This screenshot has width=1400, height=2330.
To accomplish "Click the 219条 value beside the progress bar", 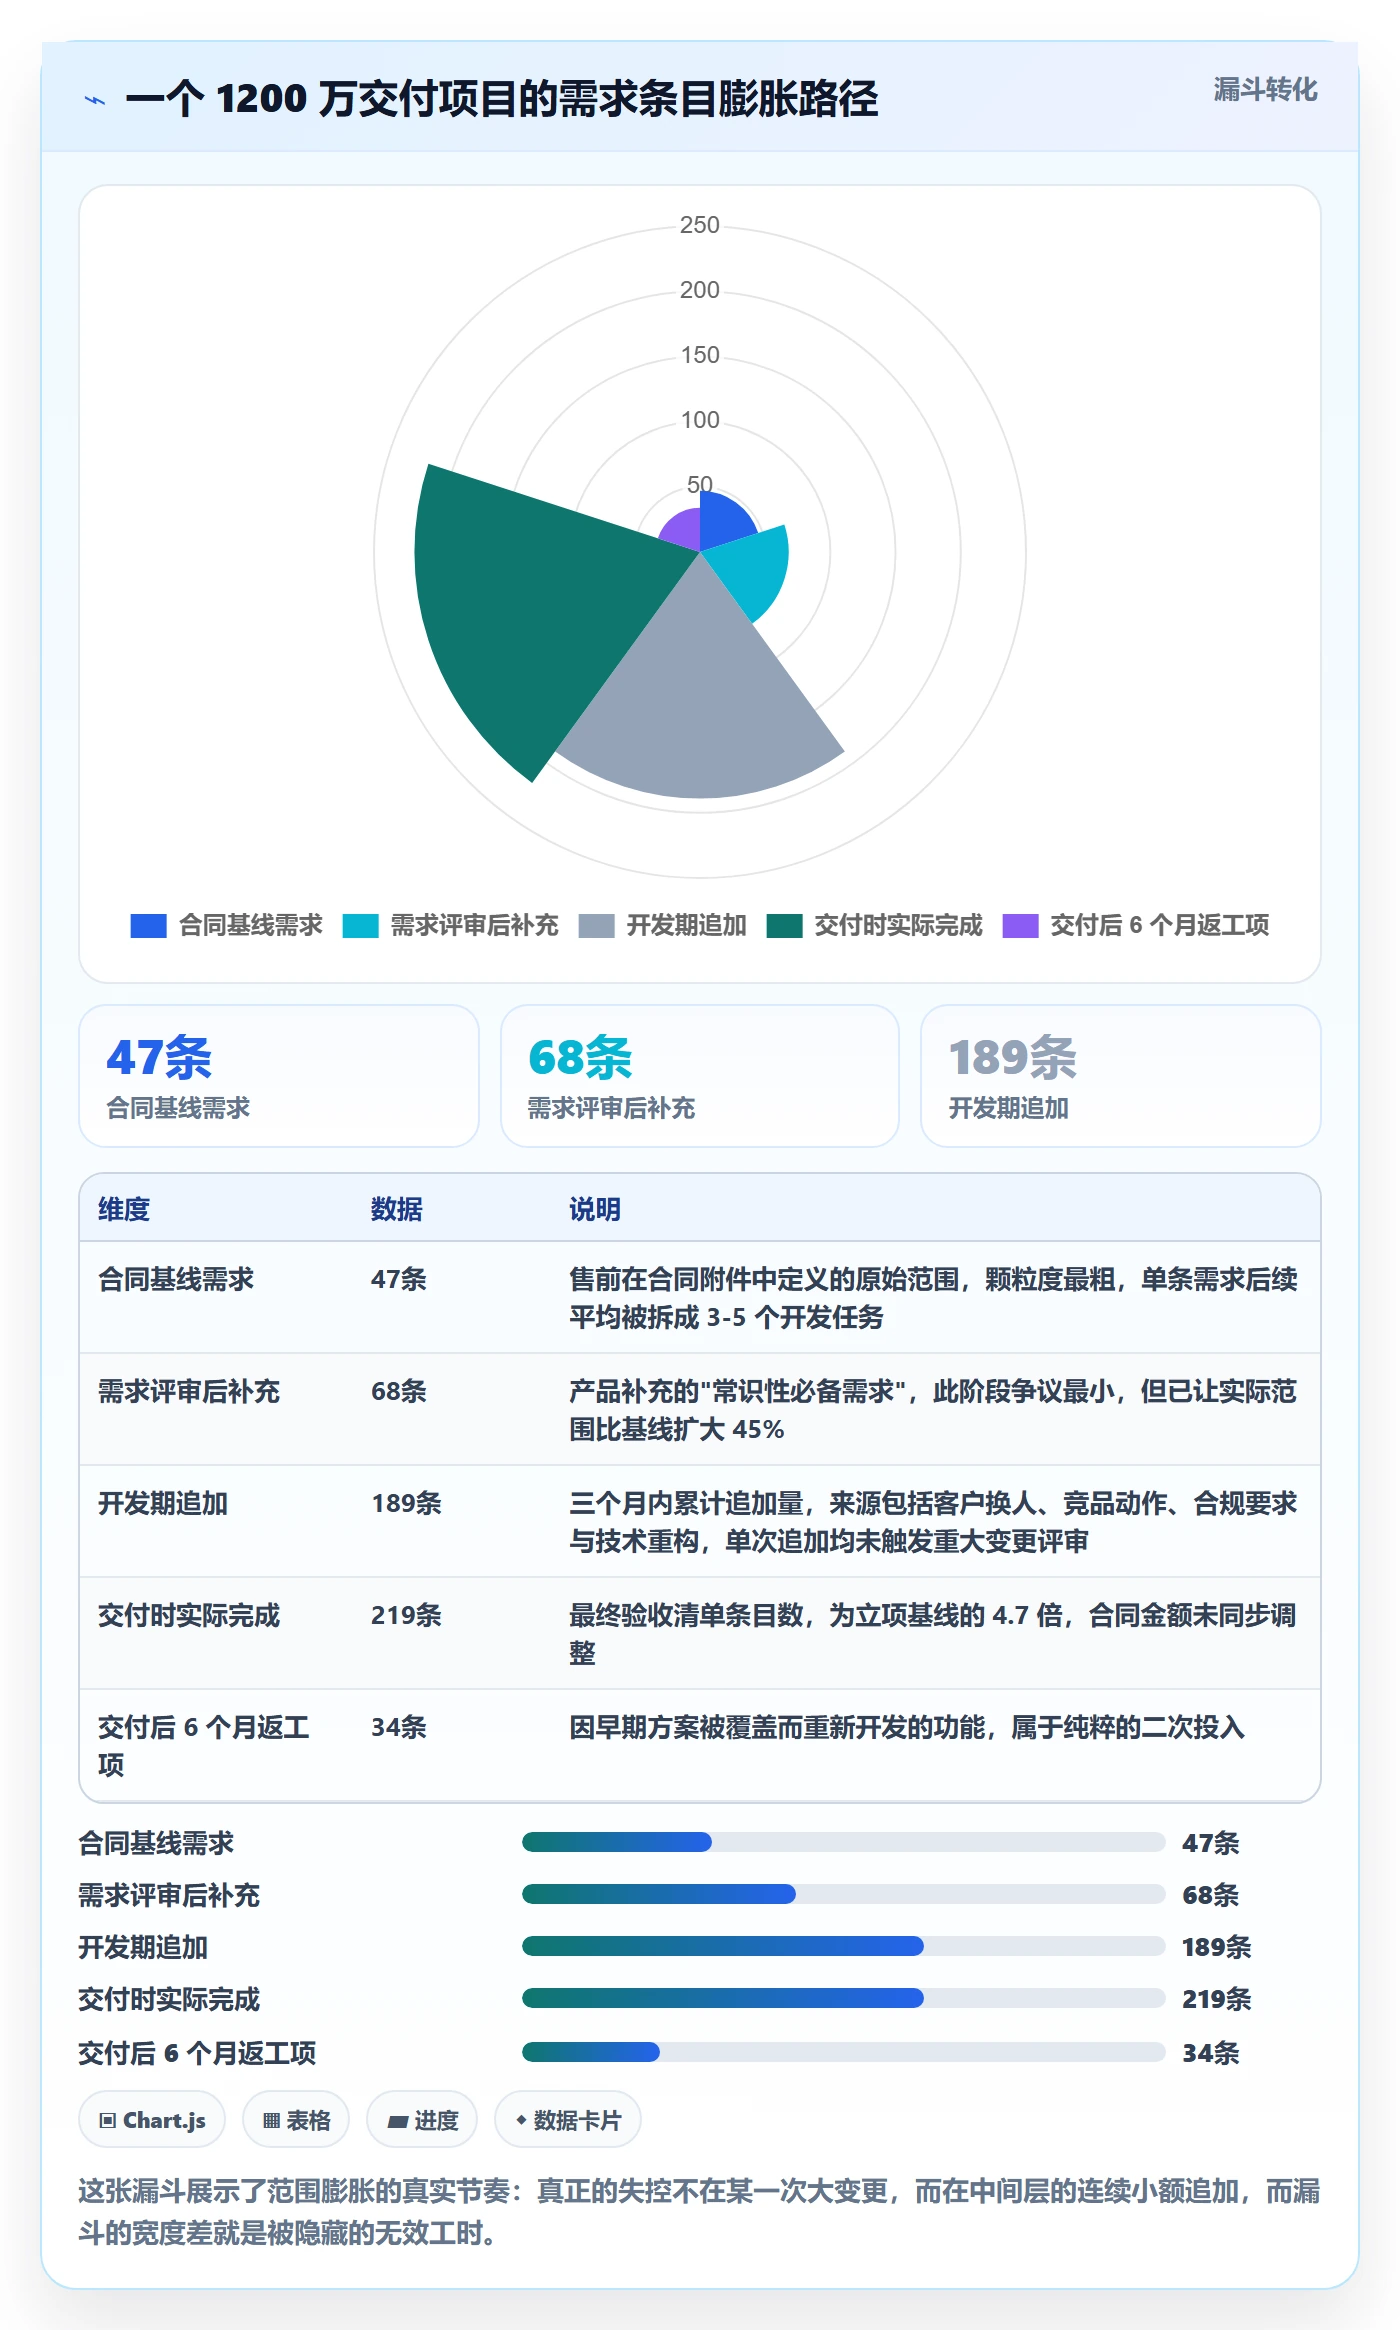I will 1217,1999.
